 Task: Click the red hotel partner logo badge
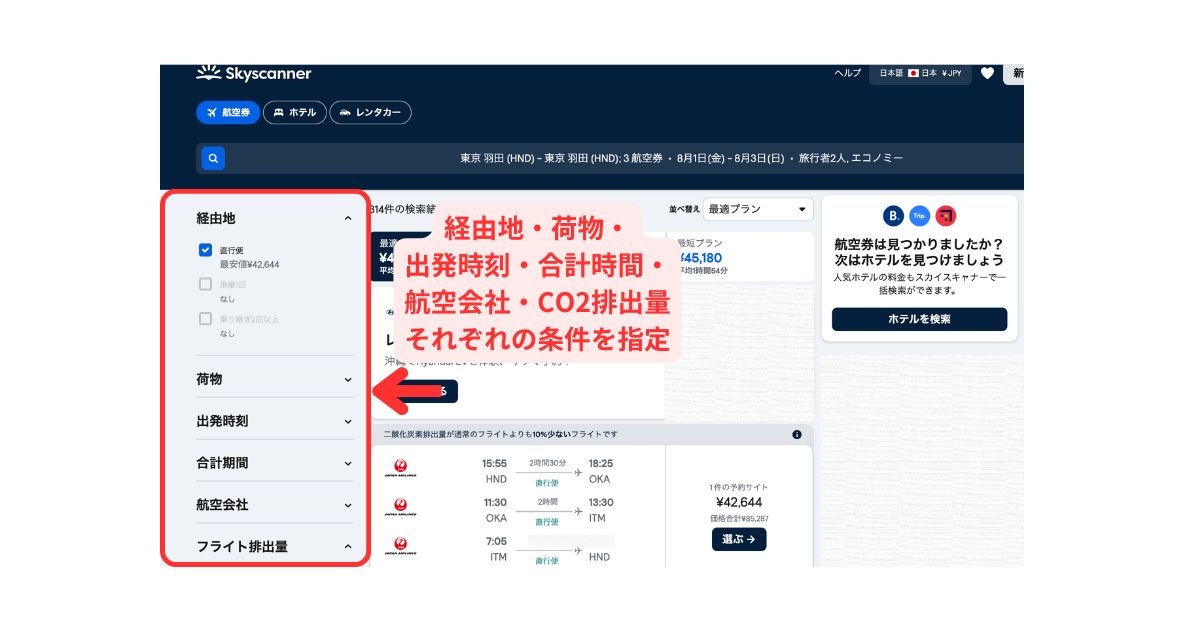pos(946,215)
